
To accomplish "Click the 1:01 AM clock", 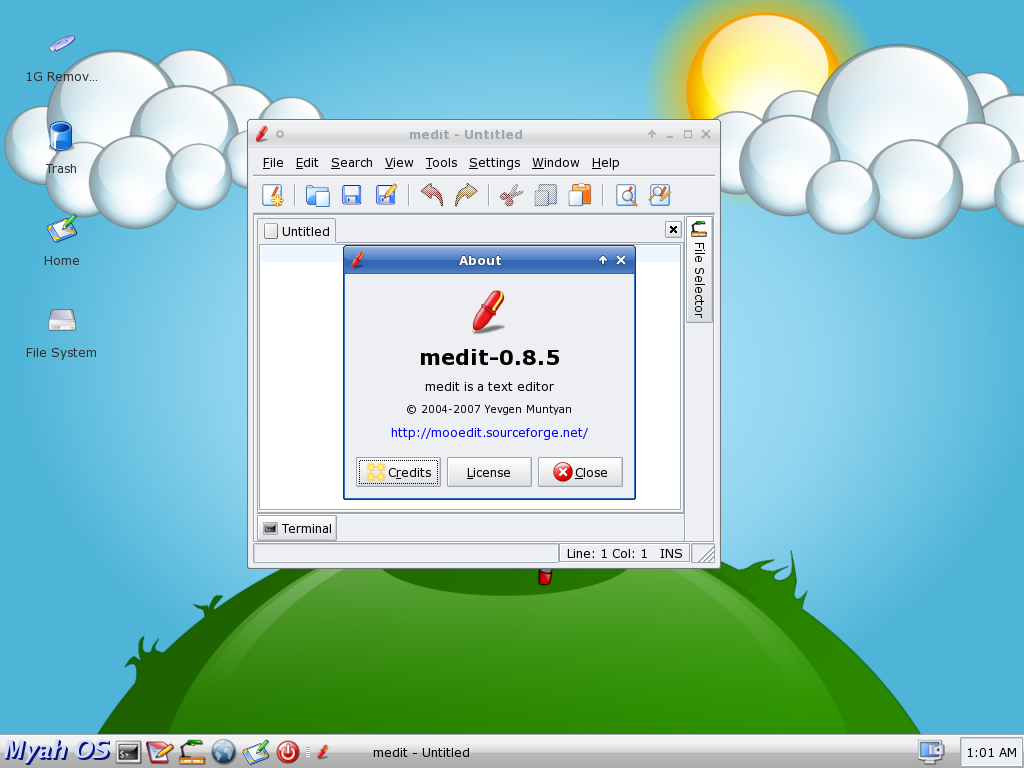I will [x=991, y=752].
